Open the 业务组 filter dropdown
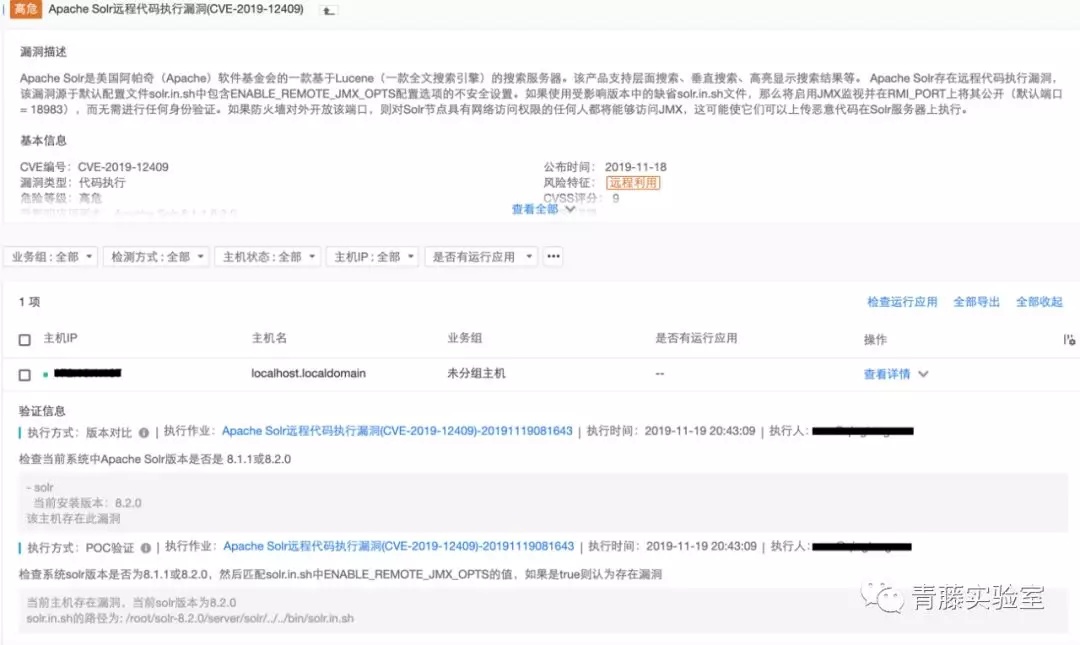Image resolution: width=1080 pixels, height=645 pixels. 51,256
